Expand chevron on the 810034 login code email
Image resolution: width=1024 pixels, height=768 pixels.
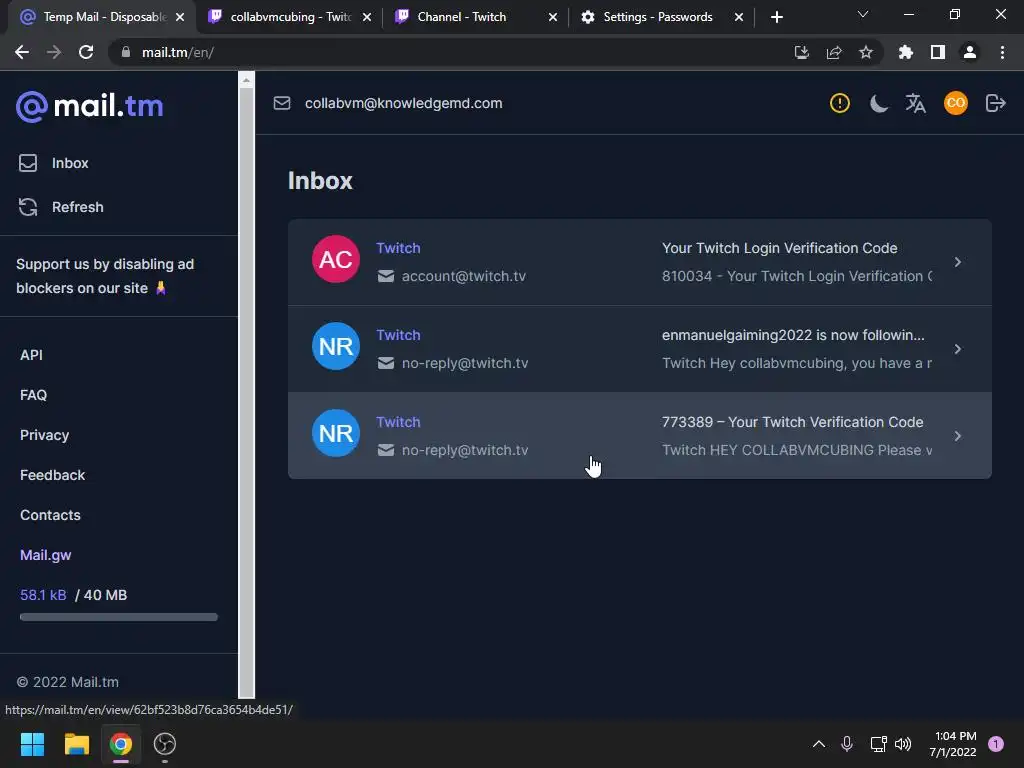point(957,262)
